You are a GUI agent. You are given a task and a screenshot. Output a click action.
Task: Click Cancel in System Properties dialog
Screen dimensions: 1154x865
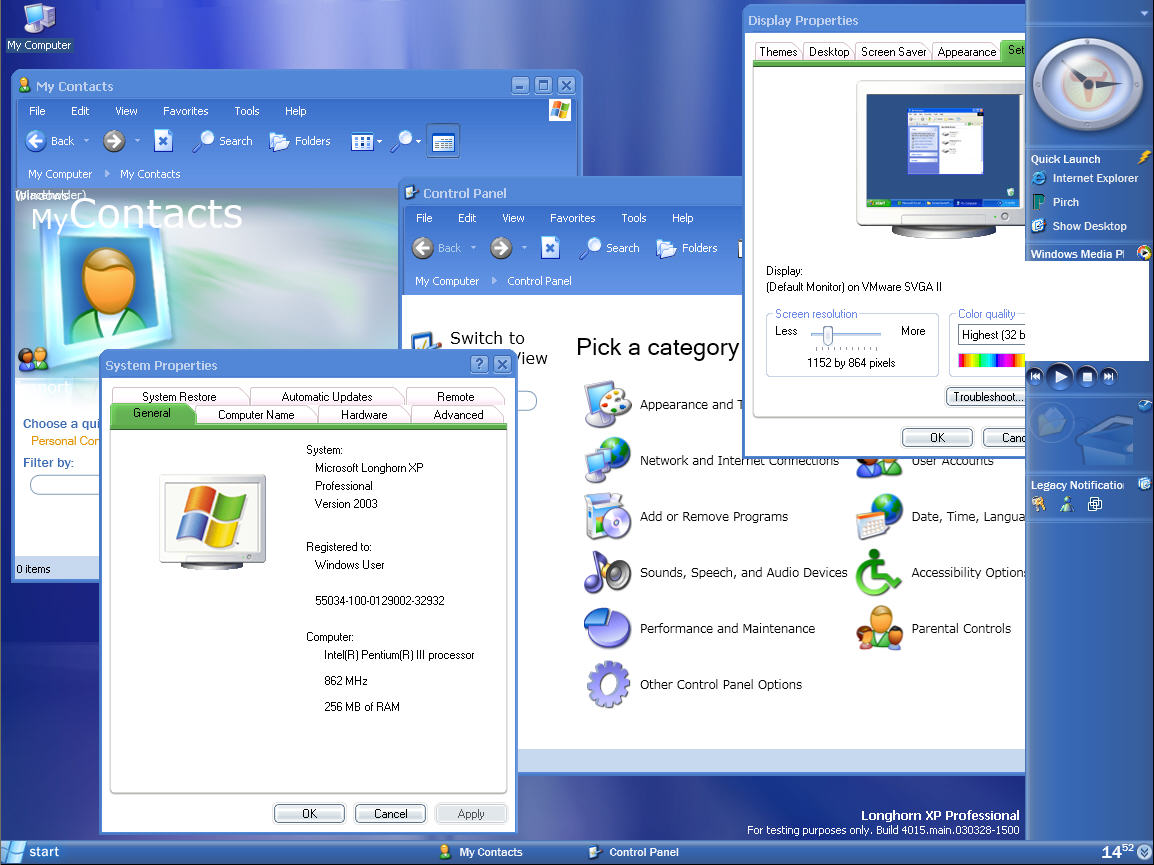[x=390, y=814]
